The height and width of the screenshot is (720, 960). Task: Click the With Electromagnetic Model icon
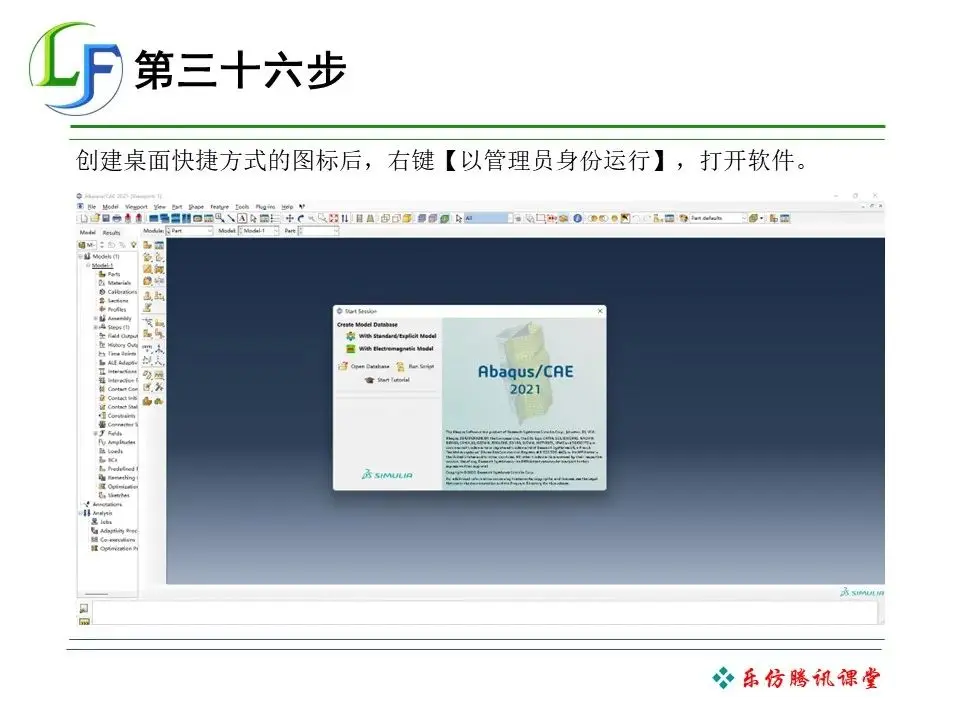[351, 349]
